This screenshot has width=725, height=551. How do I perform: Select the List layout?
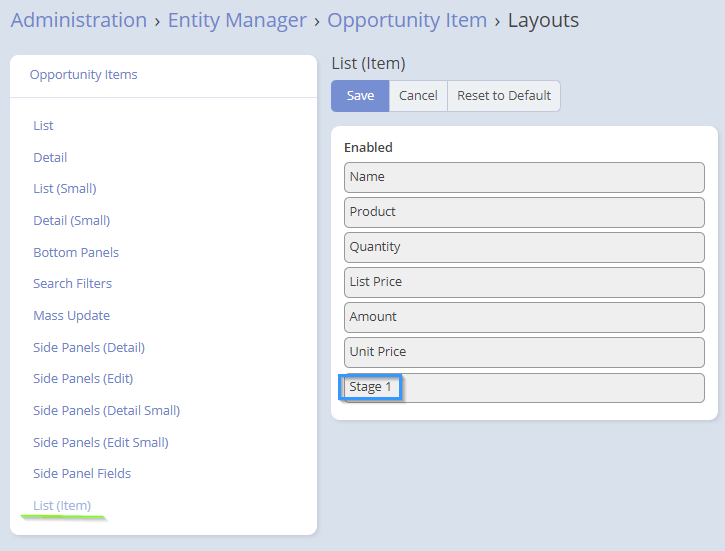tap(43, 126)
